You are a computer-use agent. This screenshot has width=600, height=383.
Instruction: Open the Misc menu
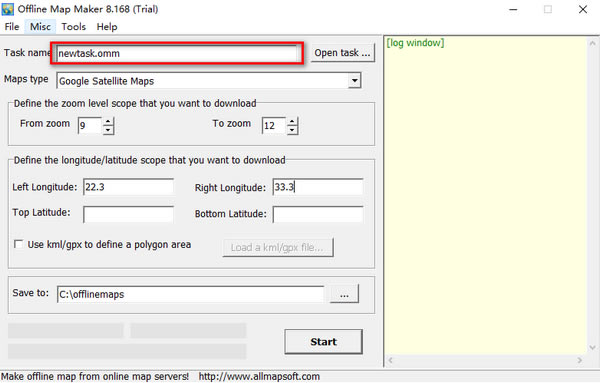tap(40, 27)
